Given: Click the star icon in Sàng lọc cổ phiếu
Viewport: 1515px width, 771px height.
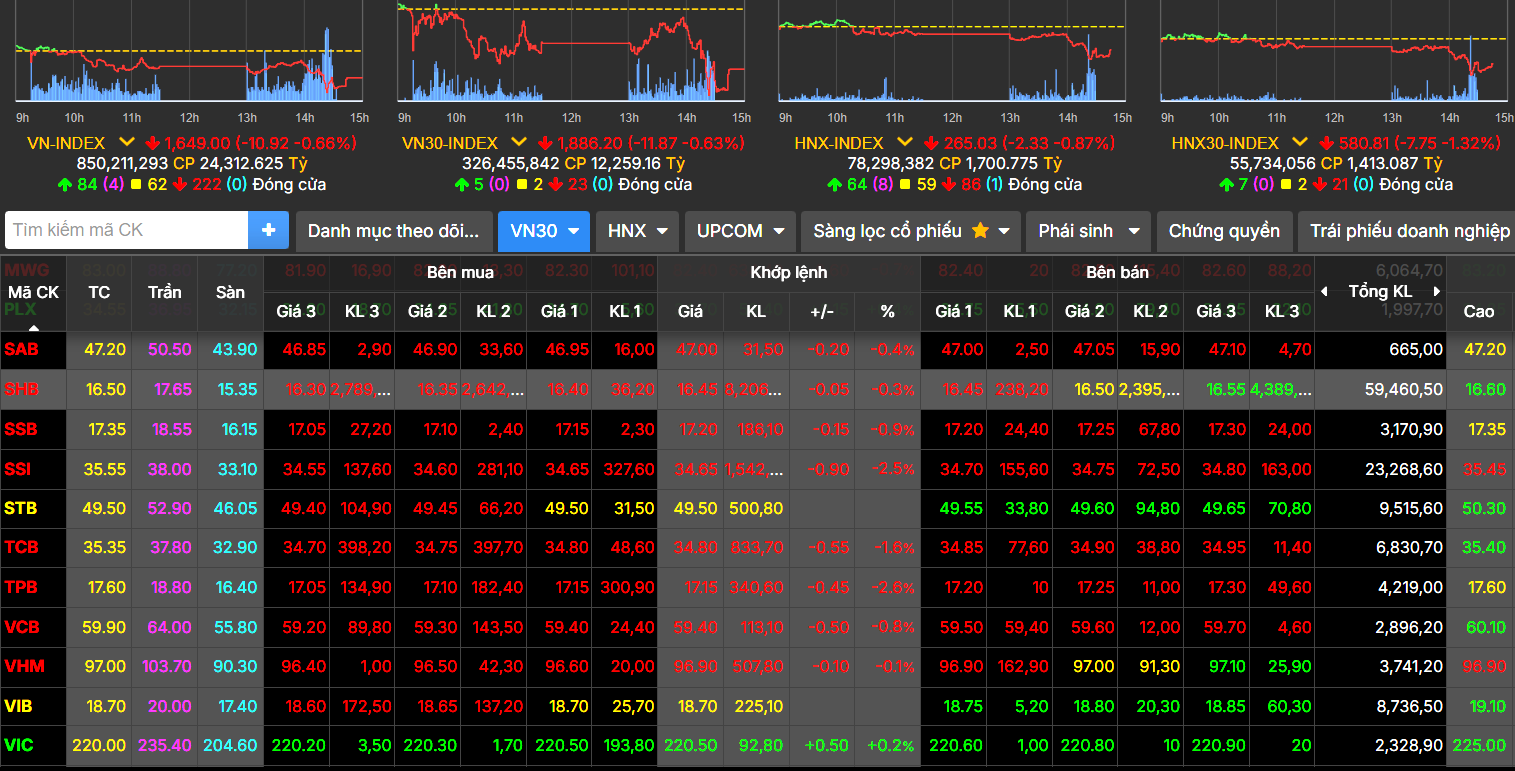Looking at the screenshot, I should (979, 231).
